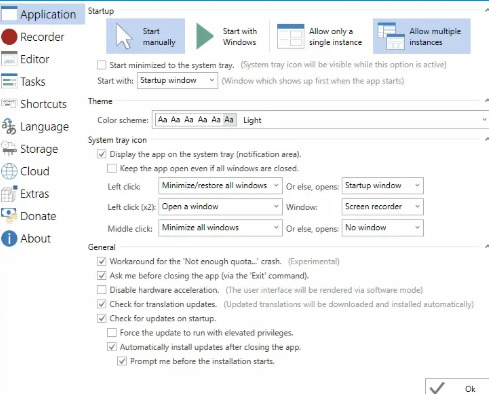This screenshot has height=394, width=489.
Task: Enable Keep the app open checkbox
Action: pyautogui.click(x=112, y=168)
